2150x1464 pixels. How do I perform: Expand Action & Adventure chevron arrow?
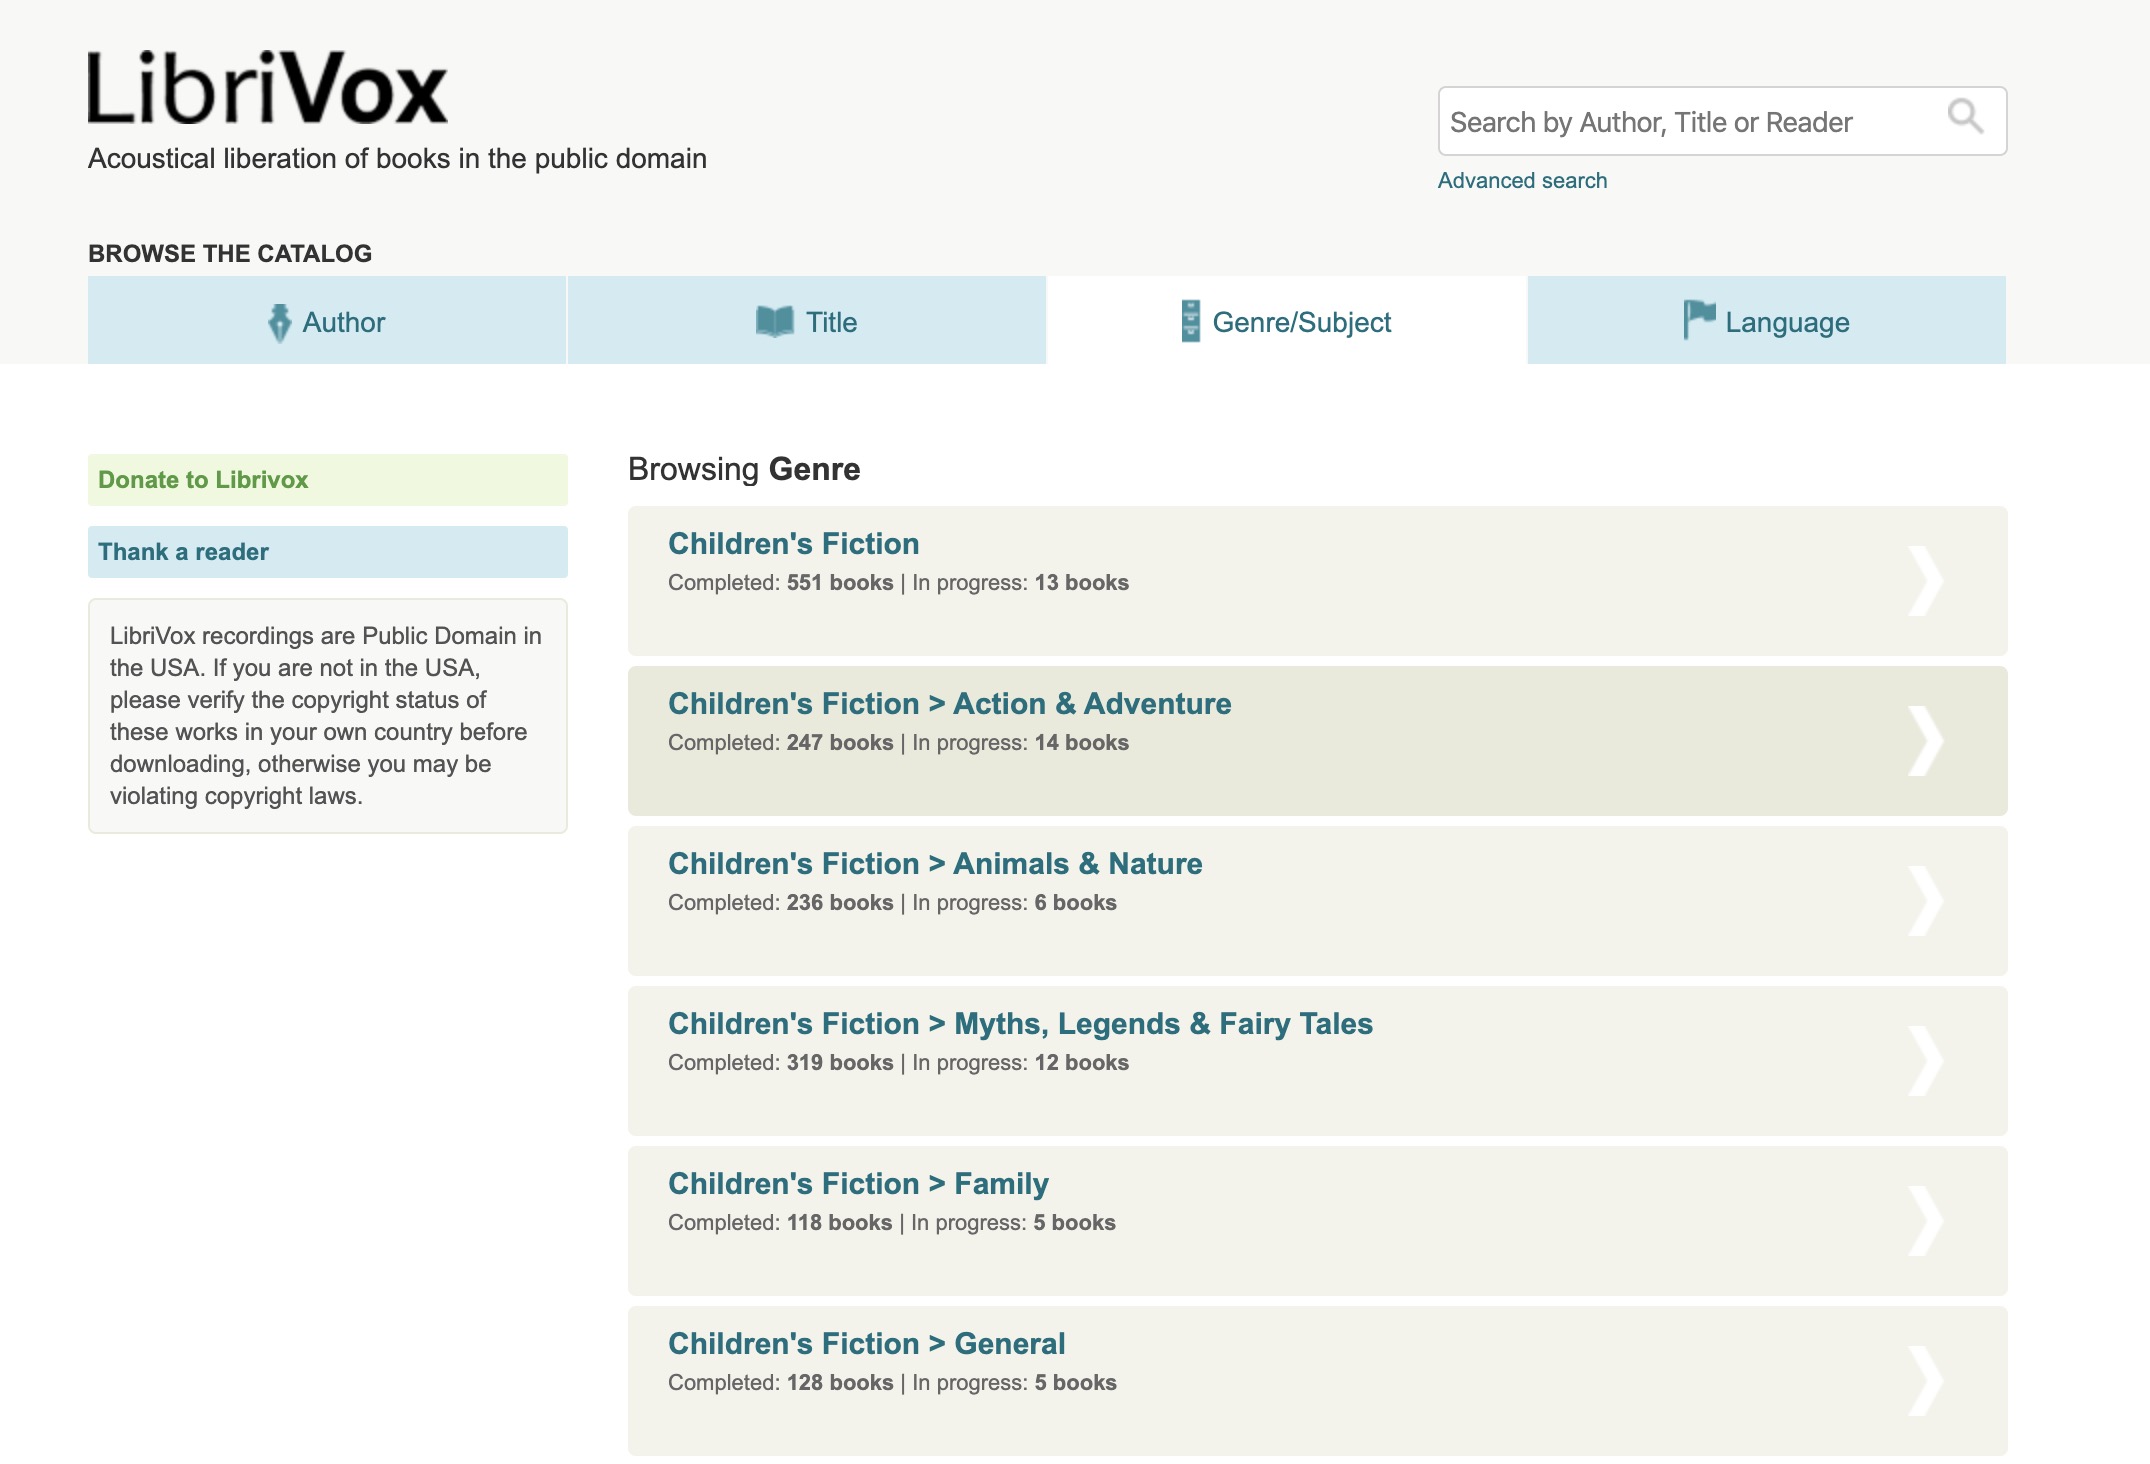pos(1924,741)
